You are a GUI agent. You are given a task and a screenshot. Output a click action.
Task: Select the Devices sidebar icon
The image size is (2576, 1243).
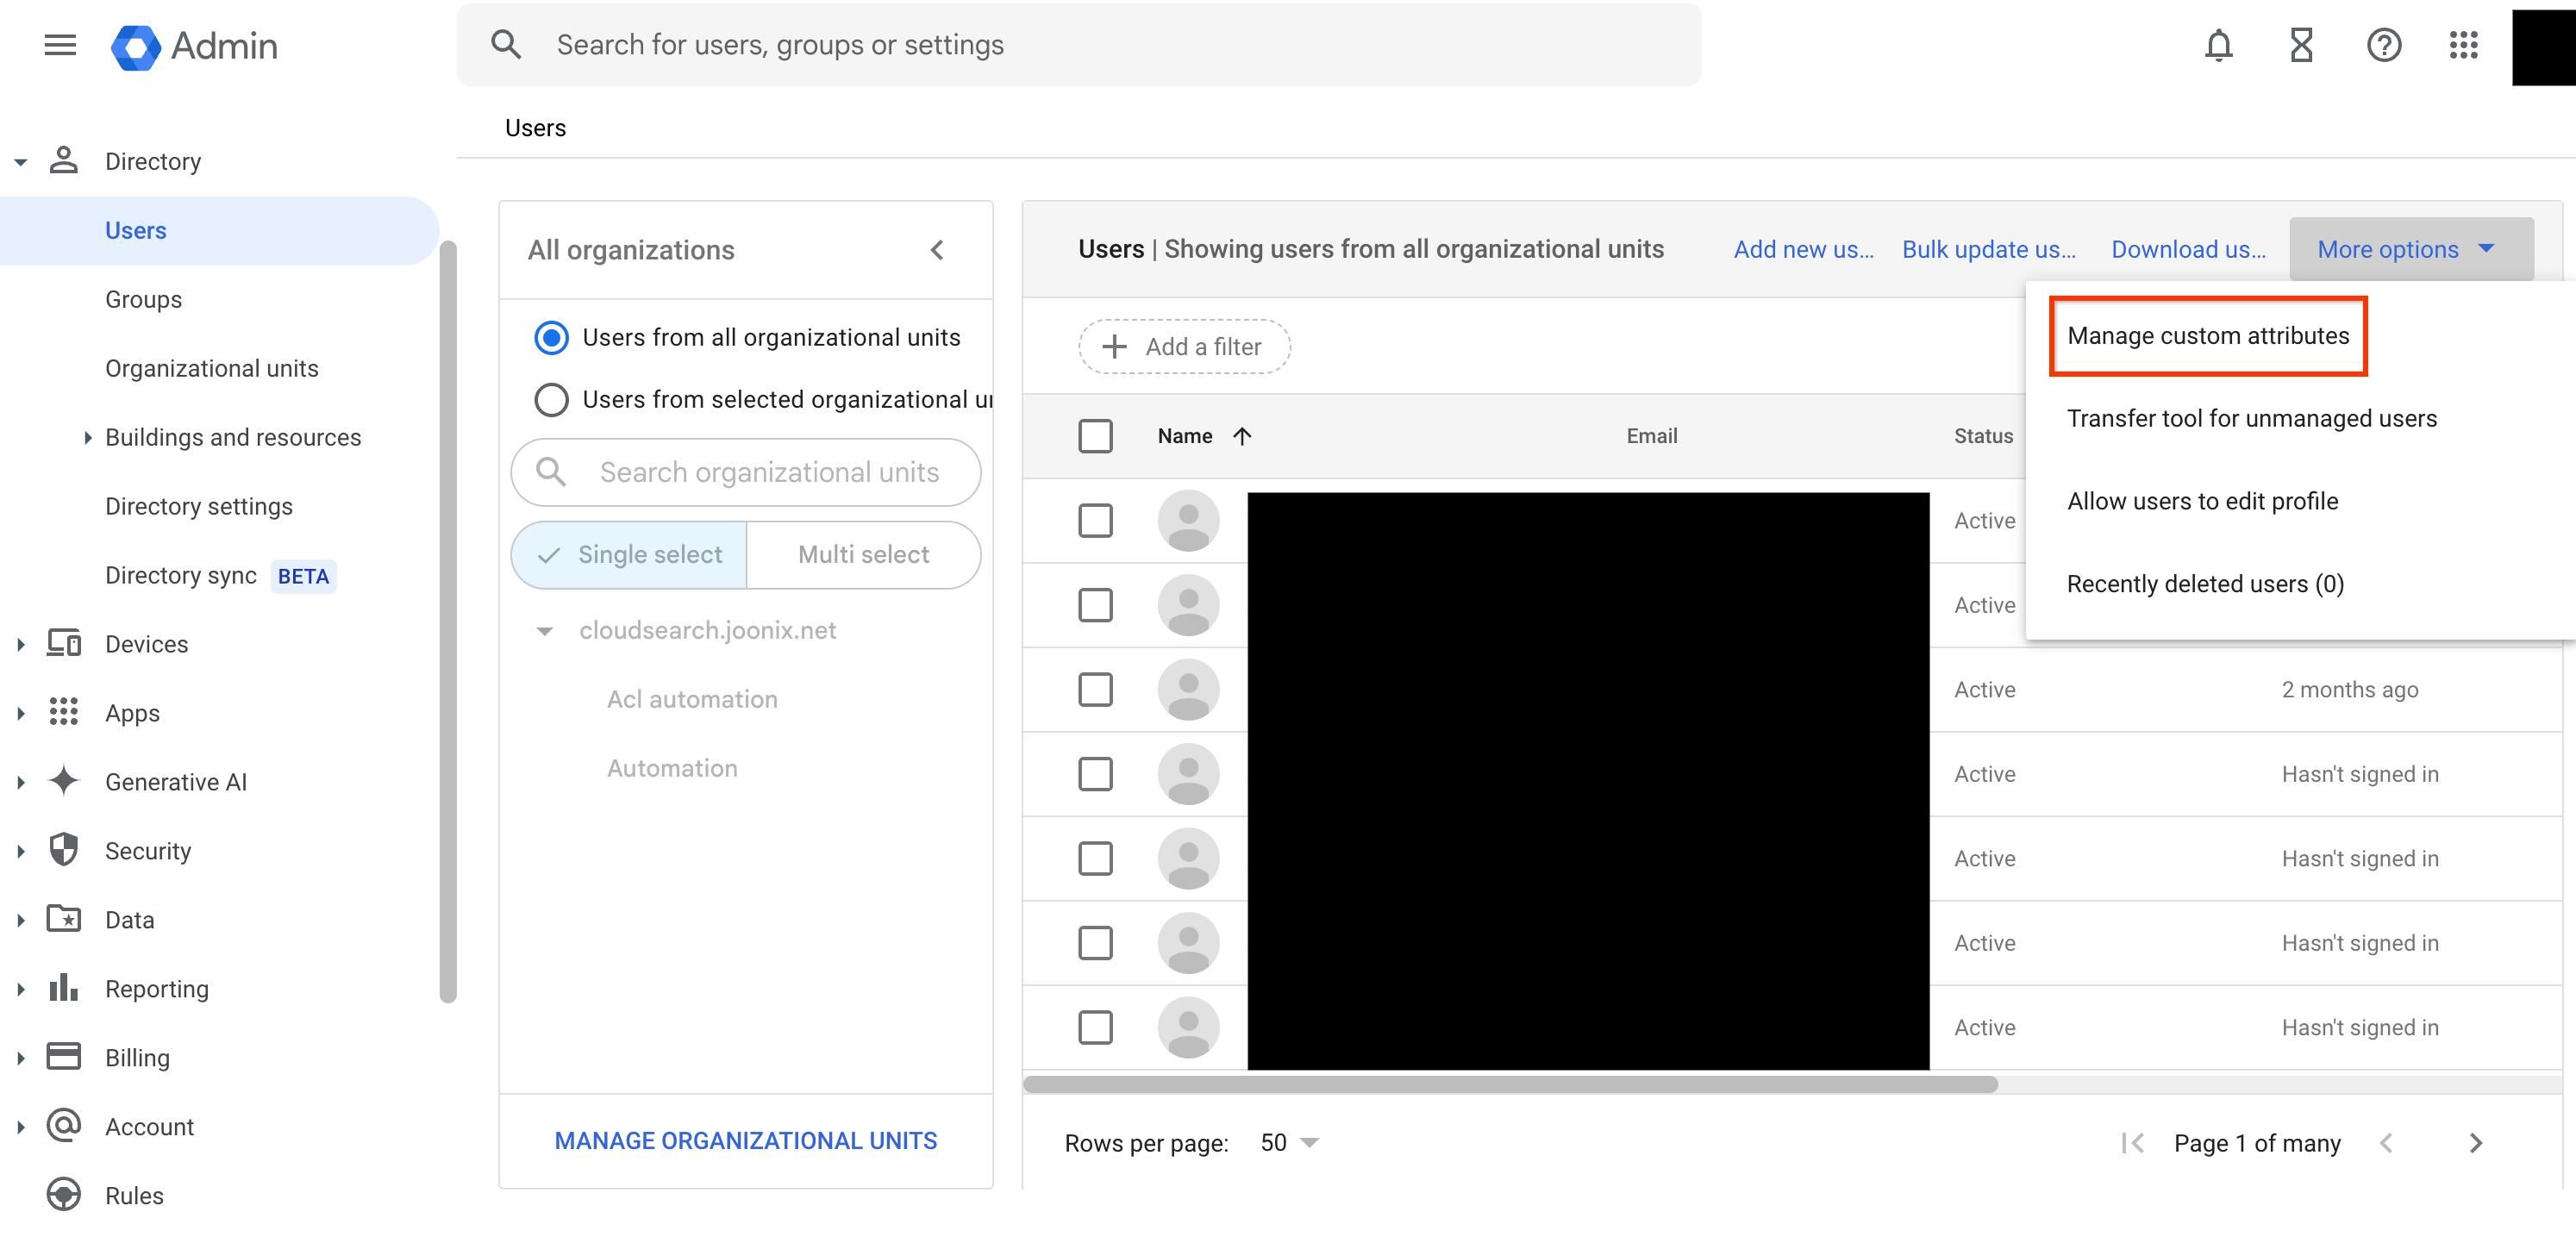tap(64, 643)
